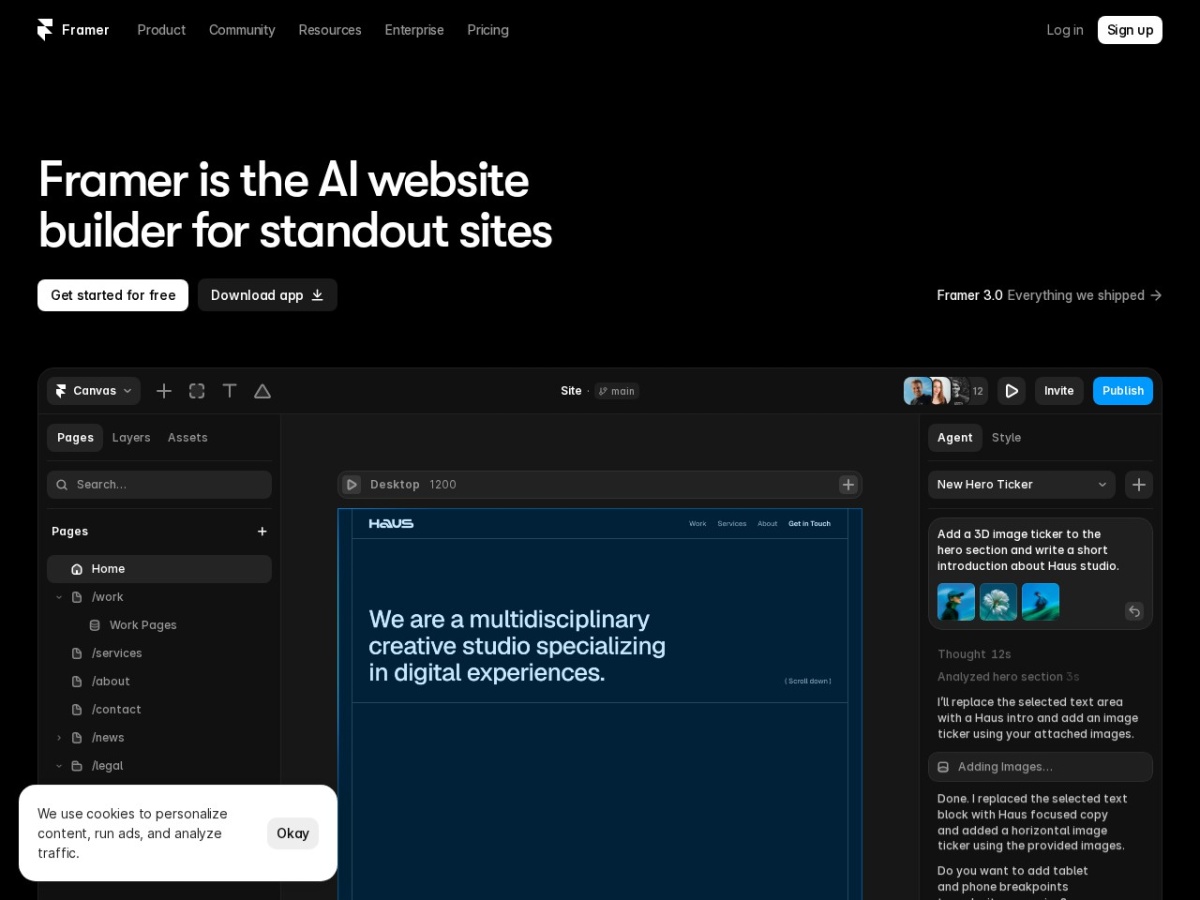Viewport: 1200px width, 900px height.
Task: Click the first attached image thumbnail
Action: click(x=956, y=602)
